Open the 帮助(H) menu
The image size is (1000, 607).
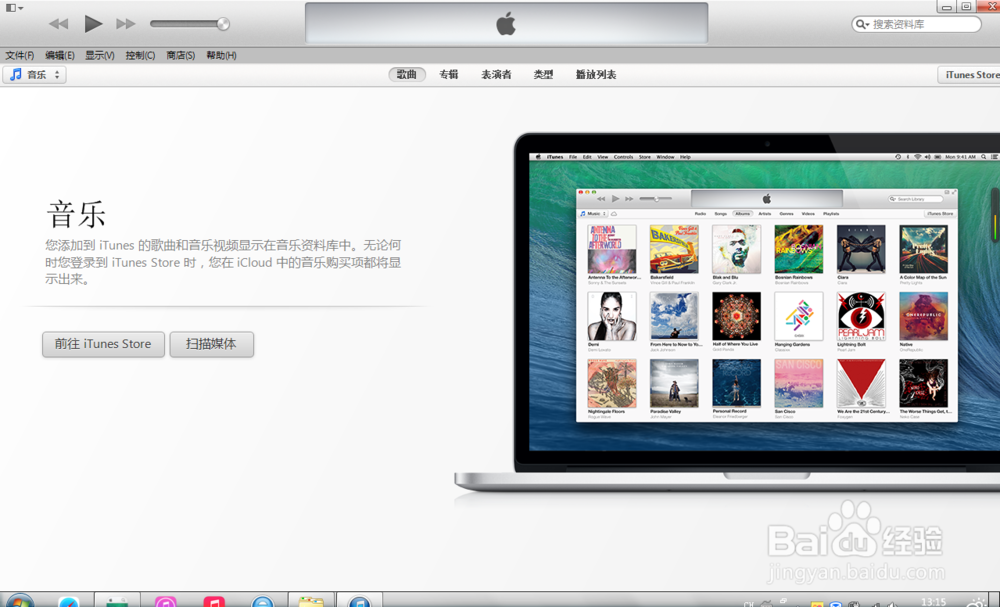point(221,55)
